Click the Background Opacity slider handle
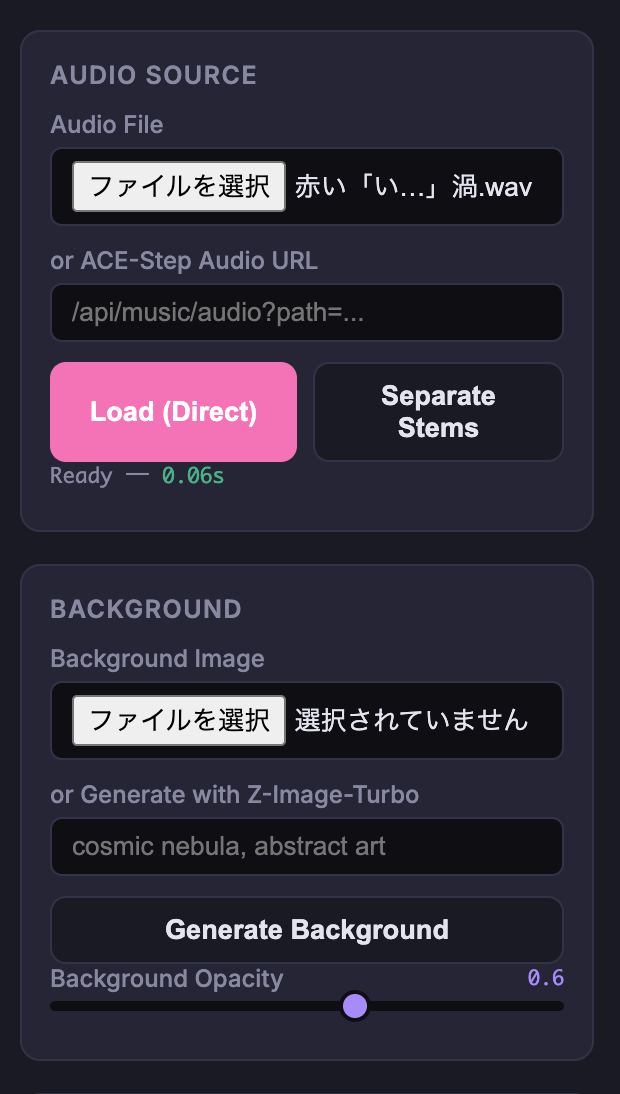 [x=355, y=1006]
